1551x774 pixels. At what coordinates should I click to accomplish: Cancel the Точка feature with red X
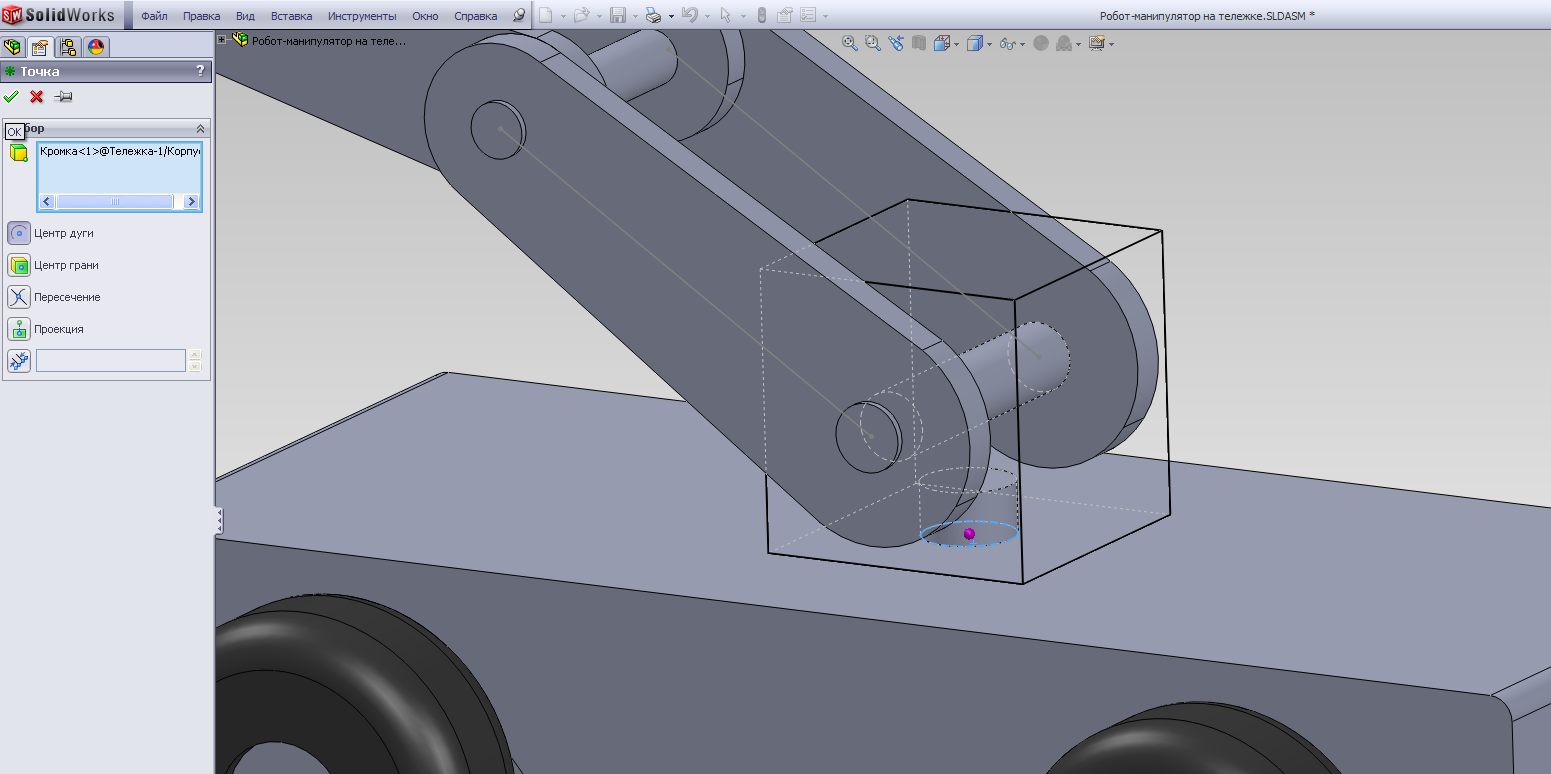(37, 97)
